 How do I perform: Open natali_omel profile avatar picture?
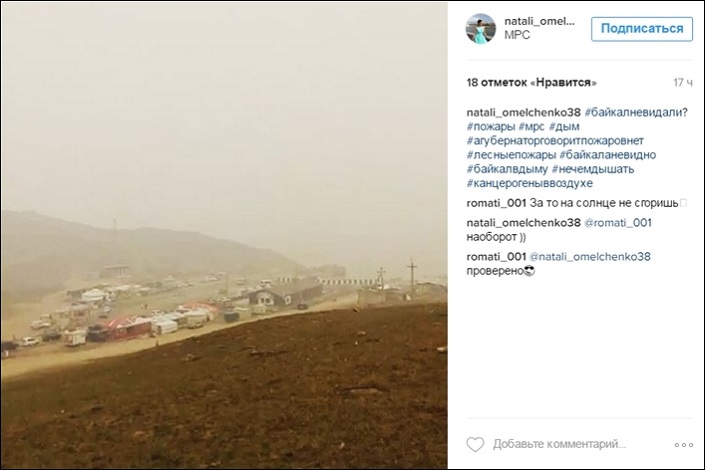[481, 28]
